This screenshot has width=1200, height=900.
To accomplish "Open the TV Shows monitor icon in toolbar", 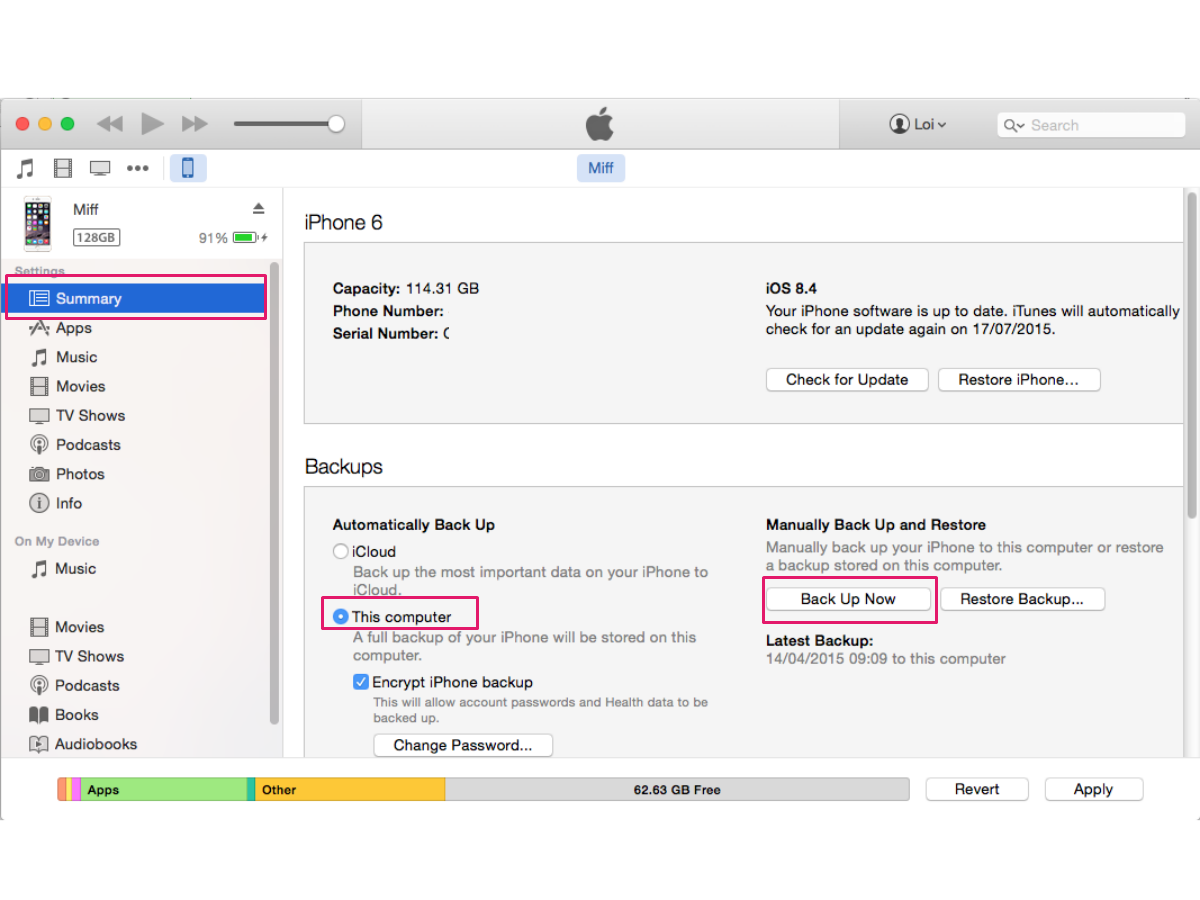I will click(x=100, y=168).
